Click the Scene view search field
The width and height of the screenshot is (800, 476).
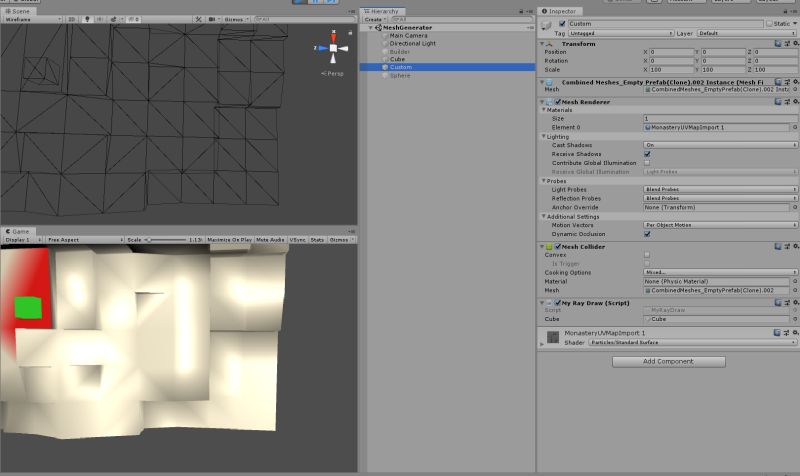[x=304, y=19]
